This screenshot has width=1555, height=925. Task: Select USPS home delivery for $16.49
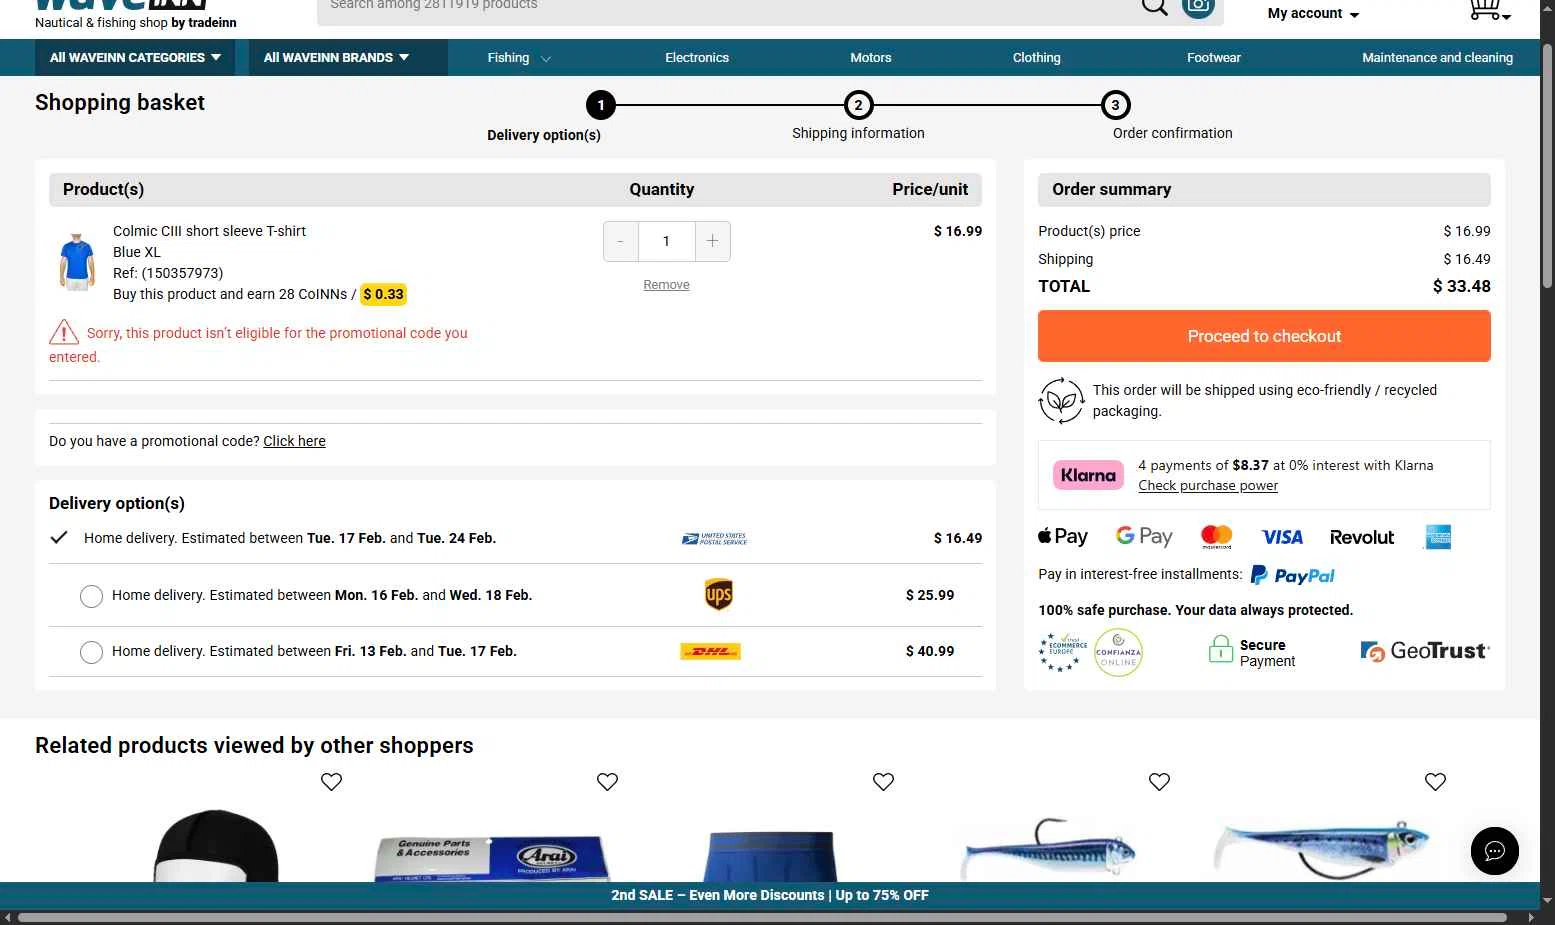(59, 538)
